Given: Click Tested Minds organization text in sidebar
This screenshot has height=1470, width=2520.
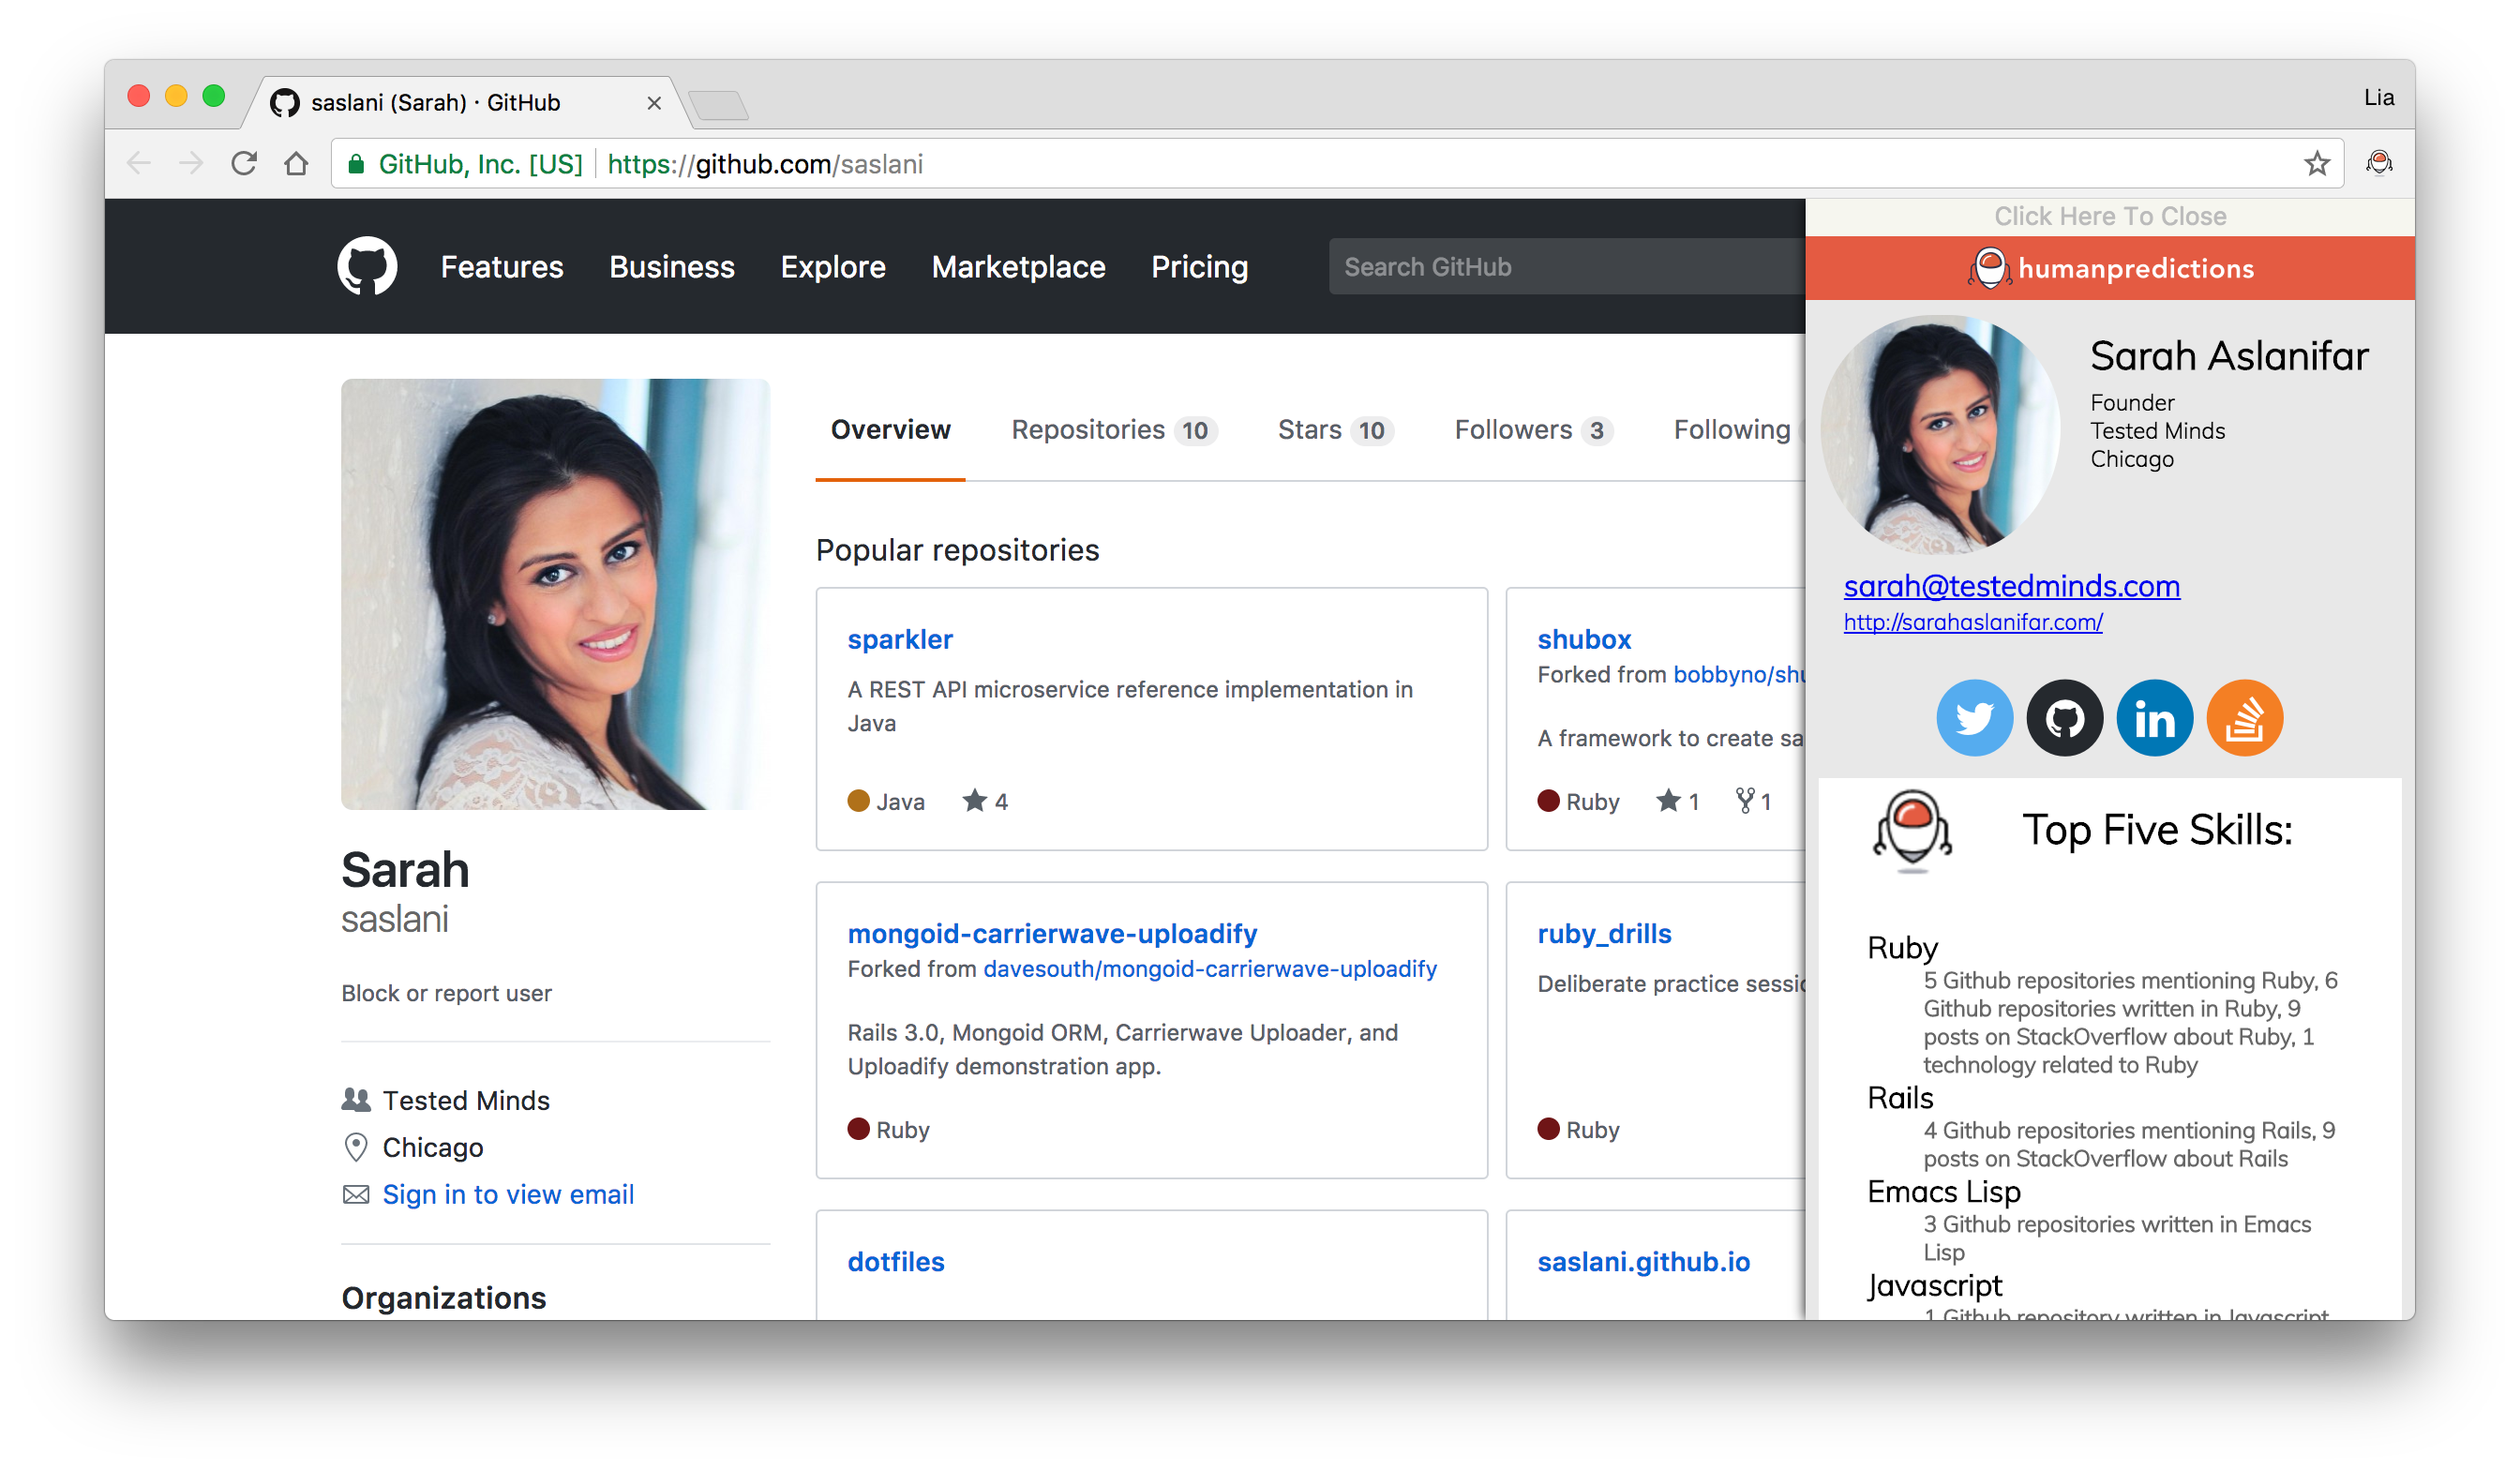Looking at the screenshot, I should [x=466, y=1100].
